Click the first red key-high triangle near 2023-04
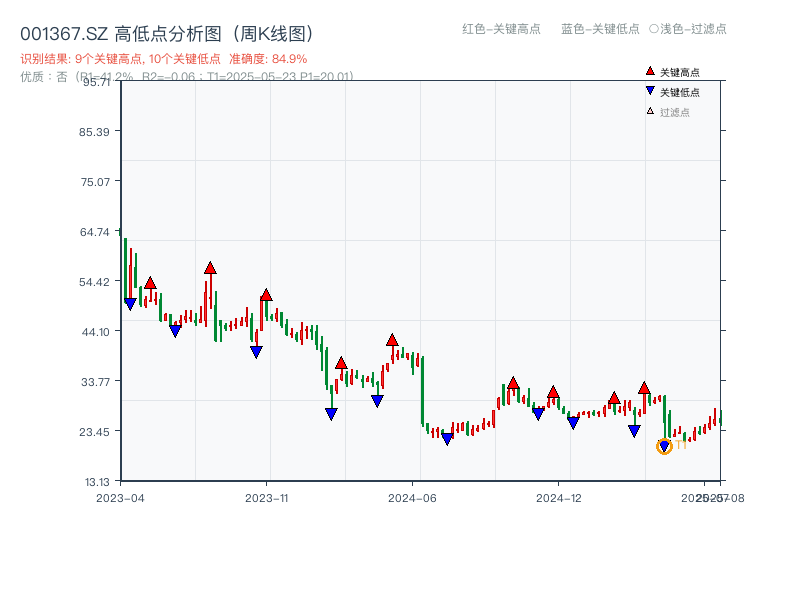Viewport: 800px width, 600px height. [148, 283]
